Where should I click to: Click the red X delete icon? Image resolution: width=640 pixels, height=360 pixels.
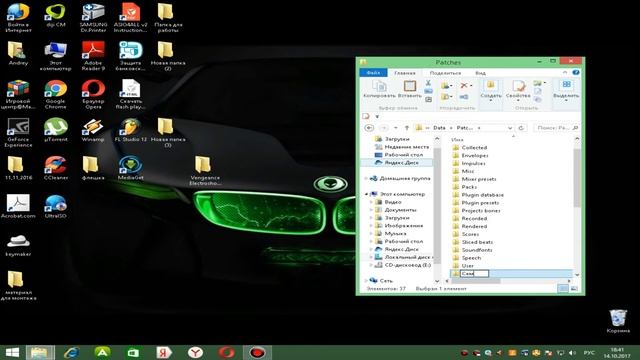[x=464, y=85]
